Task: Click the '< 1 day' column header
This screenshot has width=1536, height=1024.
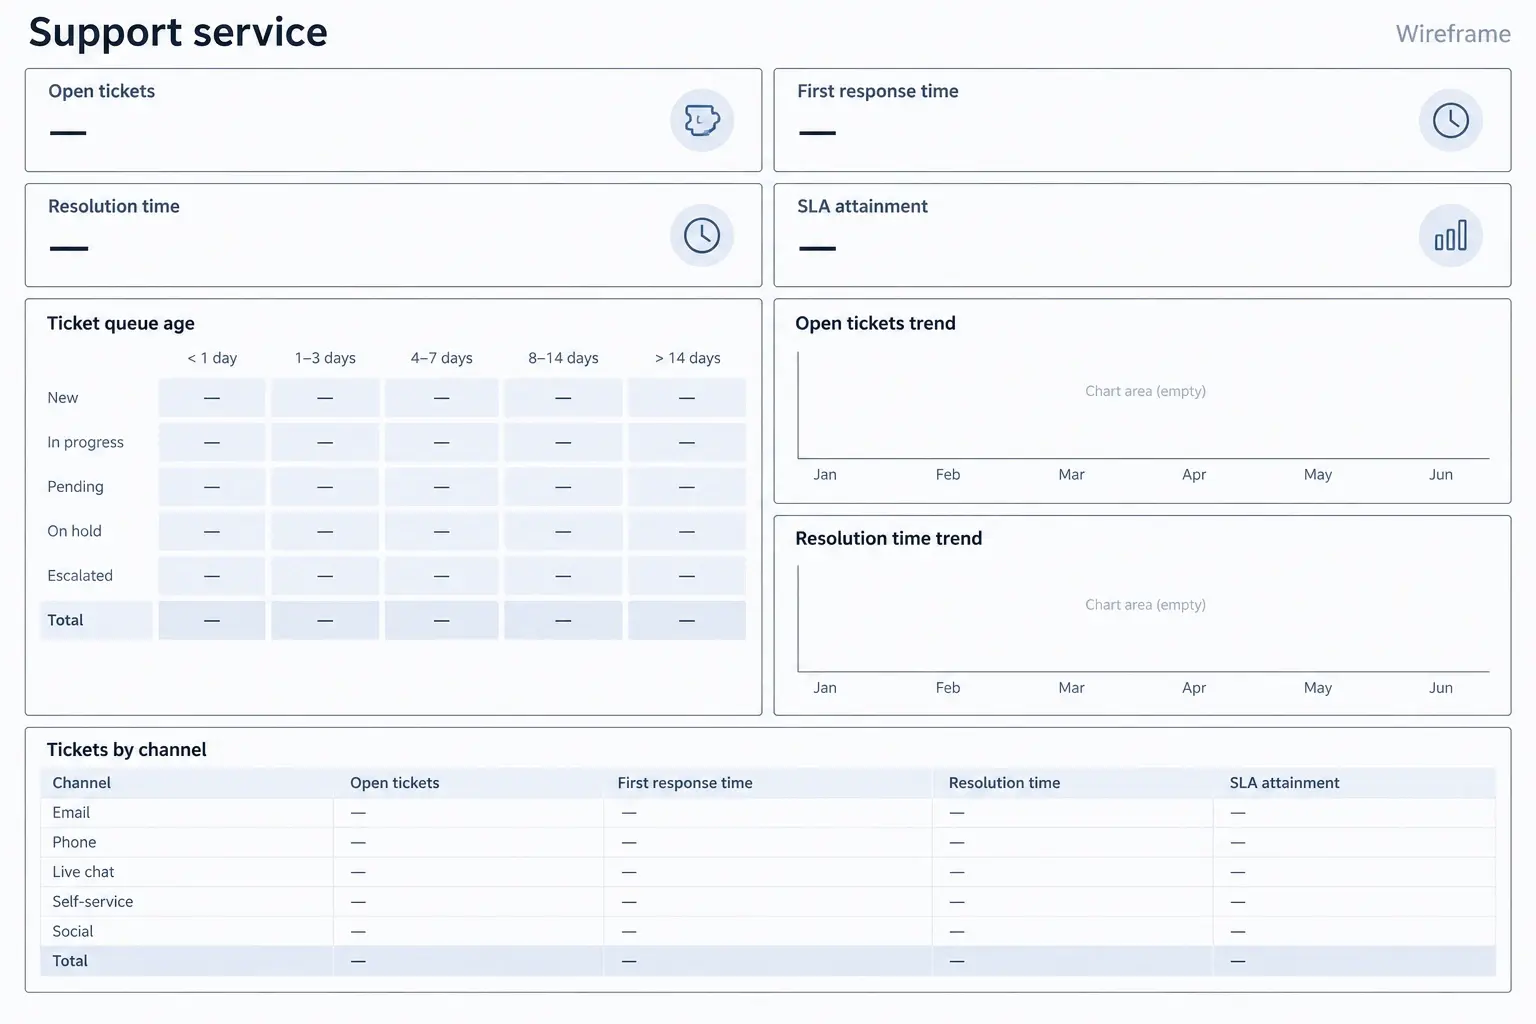Action: [x=212, y=358]
